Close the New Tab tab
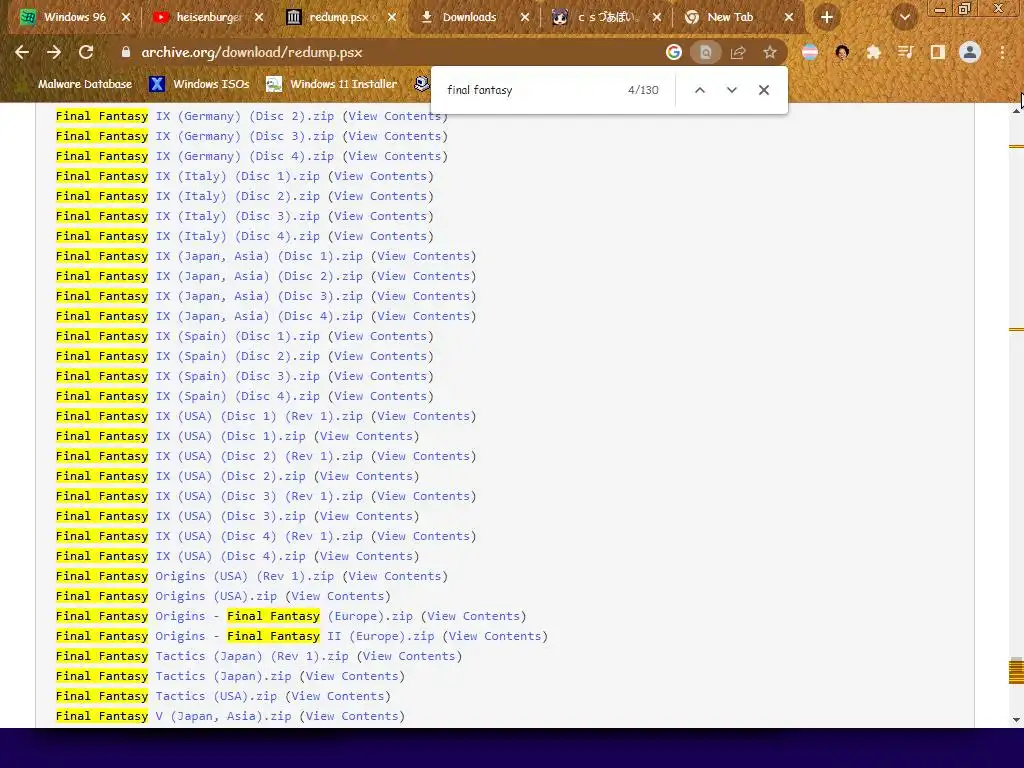1024x768 pixels. [x=789, y=18]
